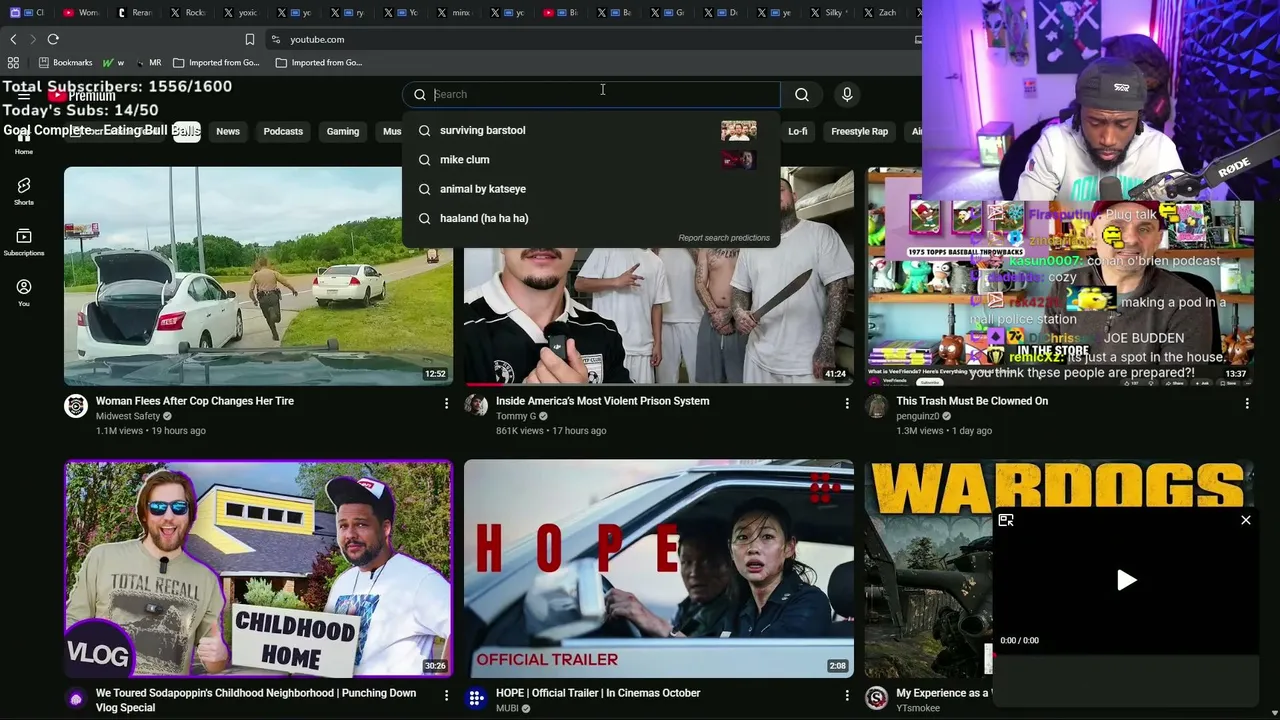Screen dimensions: 1280x720
Task: Select 'animal by katseye' search suggestion
Action: coord(591,189)
